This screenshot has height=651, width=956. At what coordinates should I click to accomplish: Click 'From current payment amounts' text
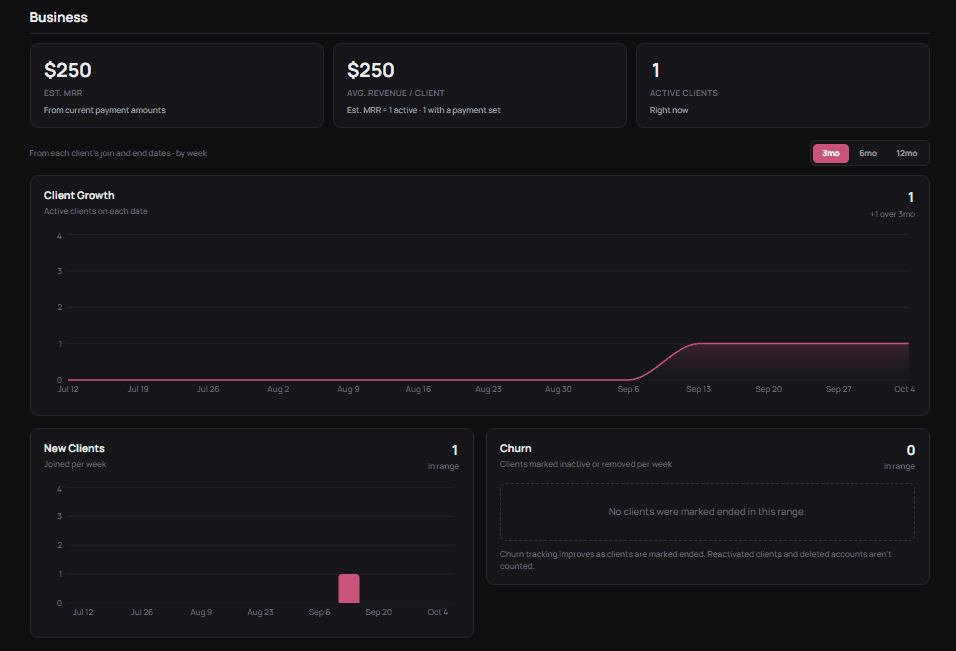(x=105, y=110)
